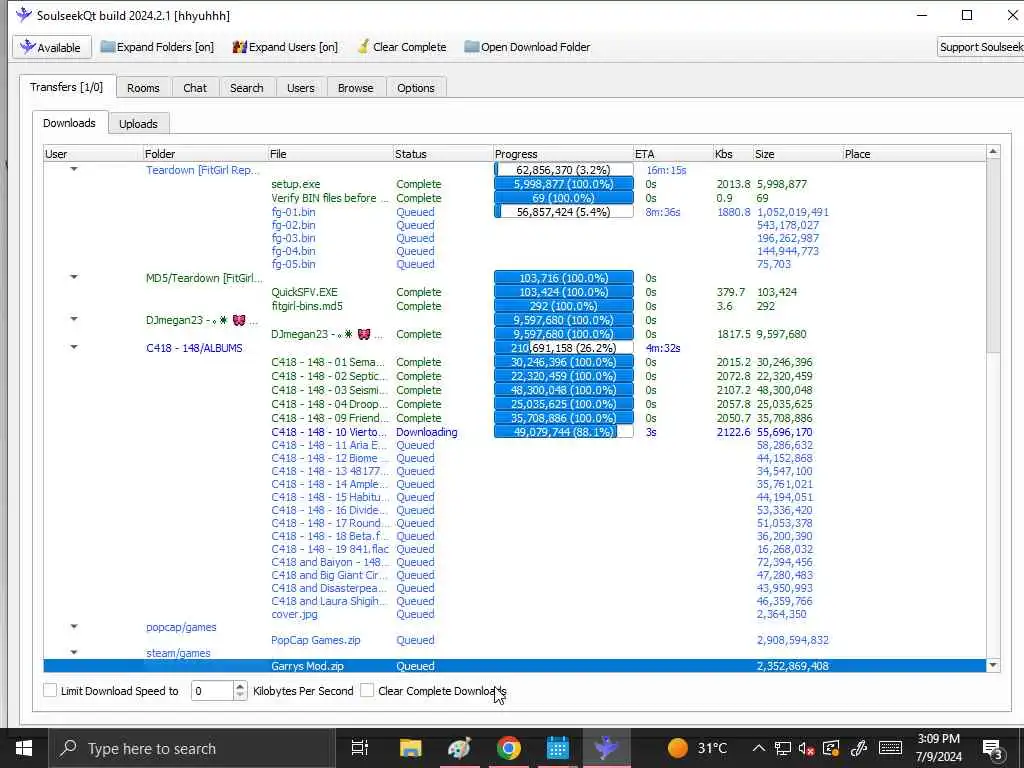Sort by the Size column header
This screenshot has width=1024, height=768.
(x=797, y=154)
